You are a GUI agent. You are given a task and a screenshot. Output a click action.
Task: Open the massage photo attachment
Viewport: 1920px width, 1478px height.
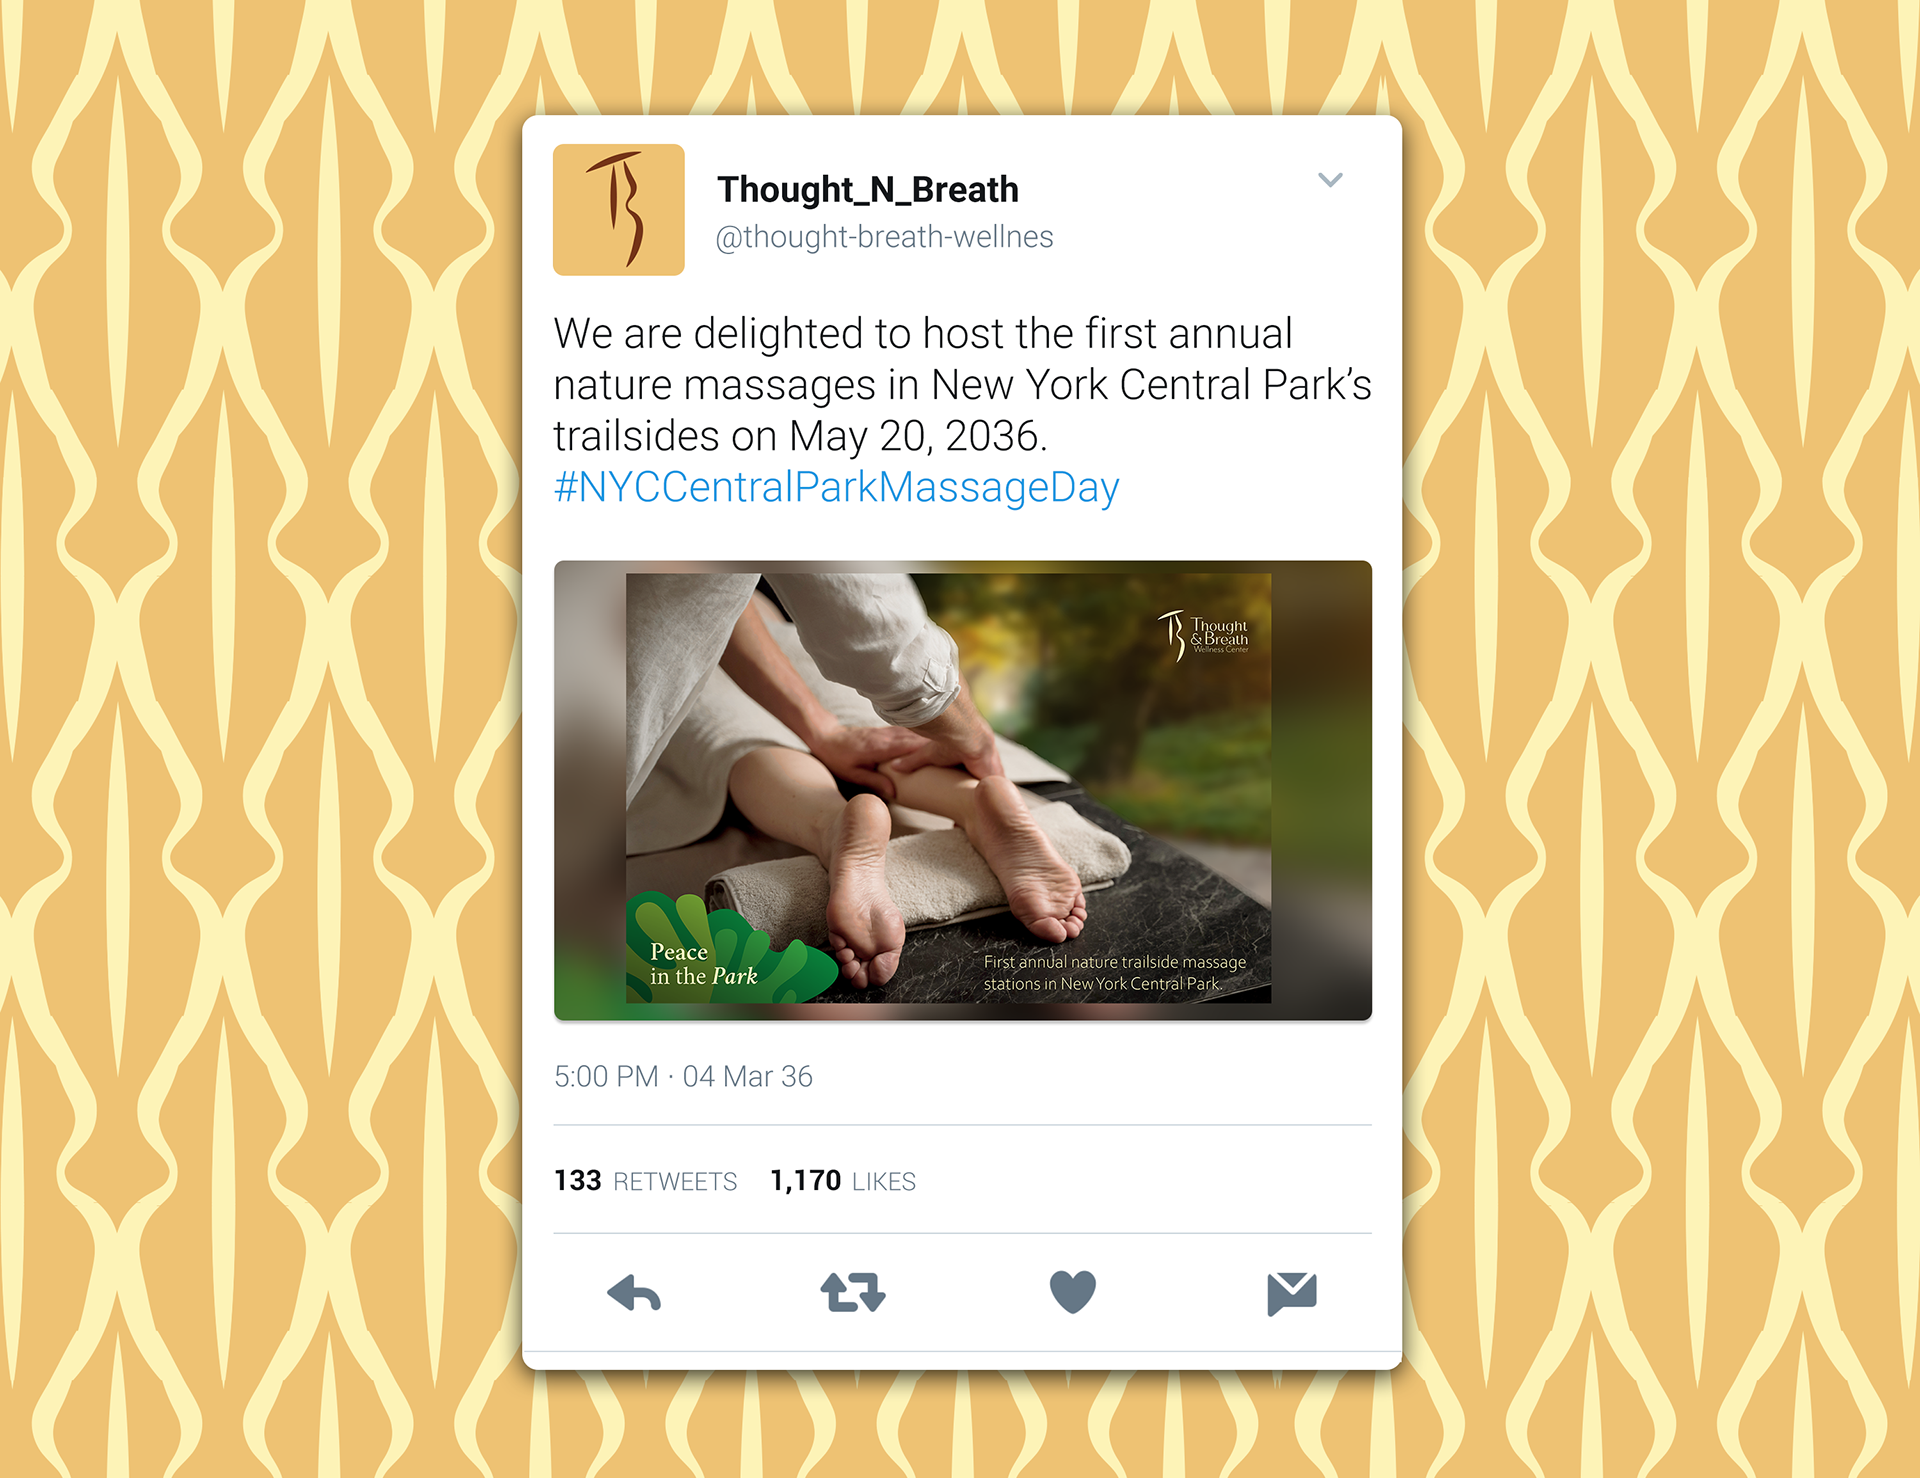point(963,790)
